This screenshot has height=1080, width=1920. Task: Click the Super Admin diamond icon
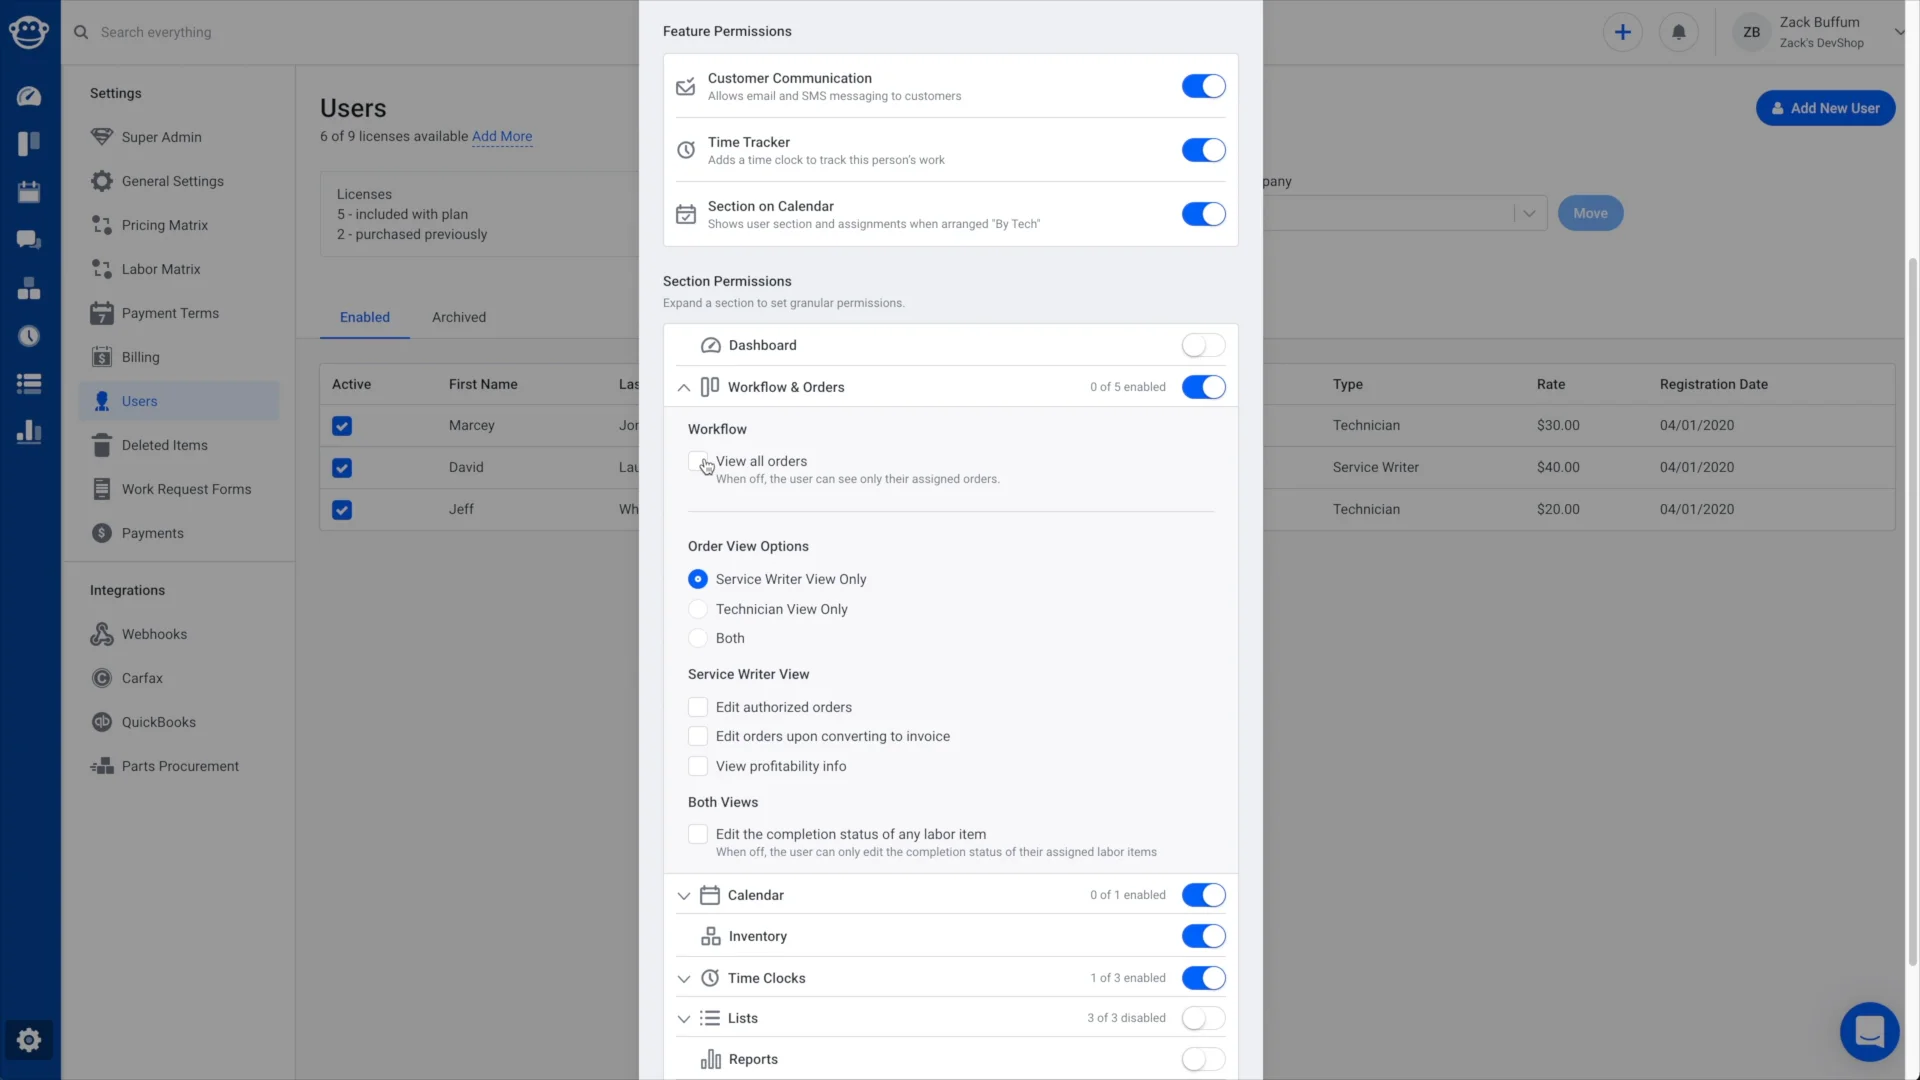101,137
